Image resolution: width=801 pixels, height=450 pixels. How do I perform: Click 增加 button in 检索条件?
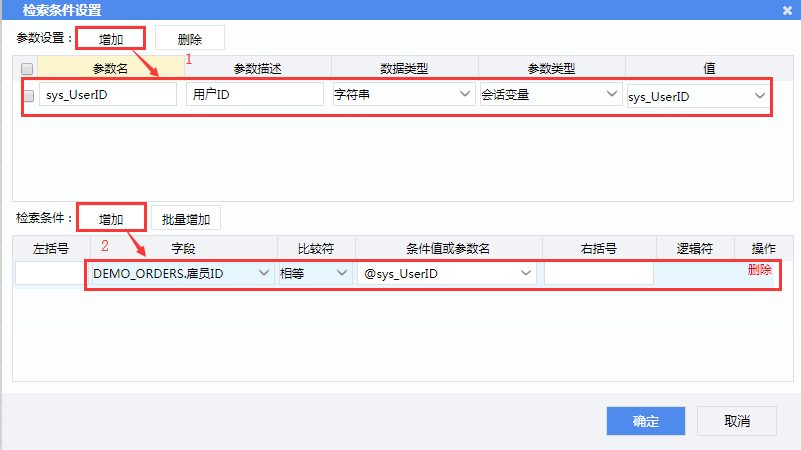111,218
